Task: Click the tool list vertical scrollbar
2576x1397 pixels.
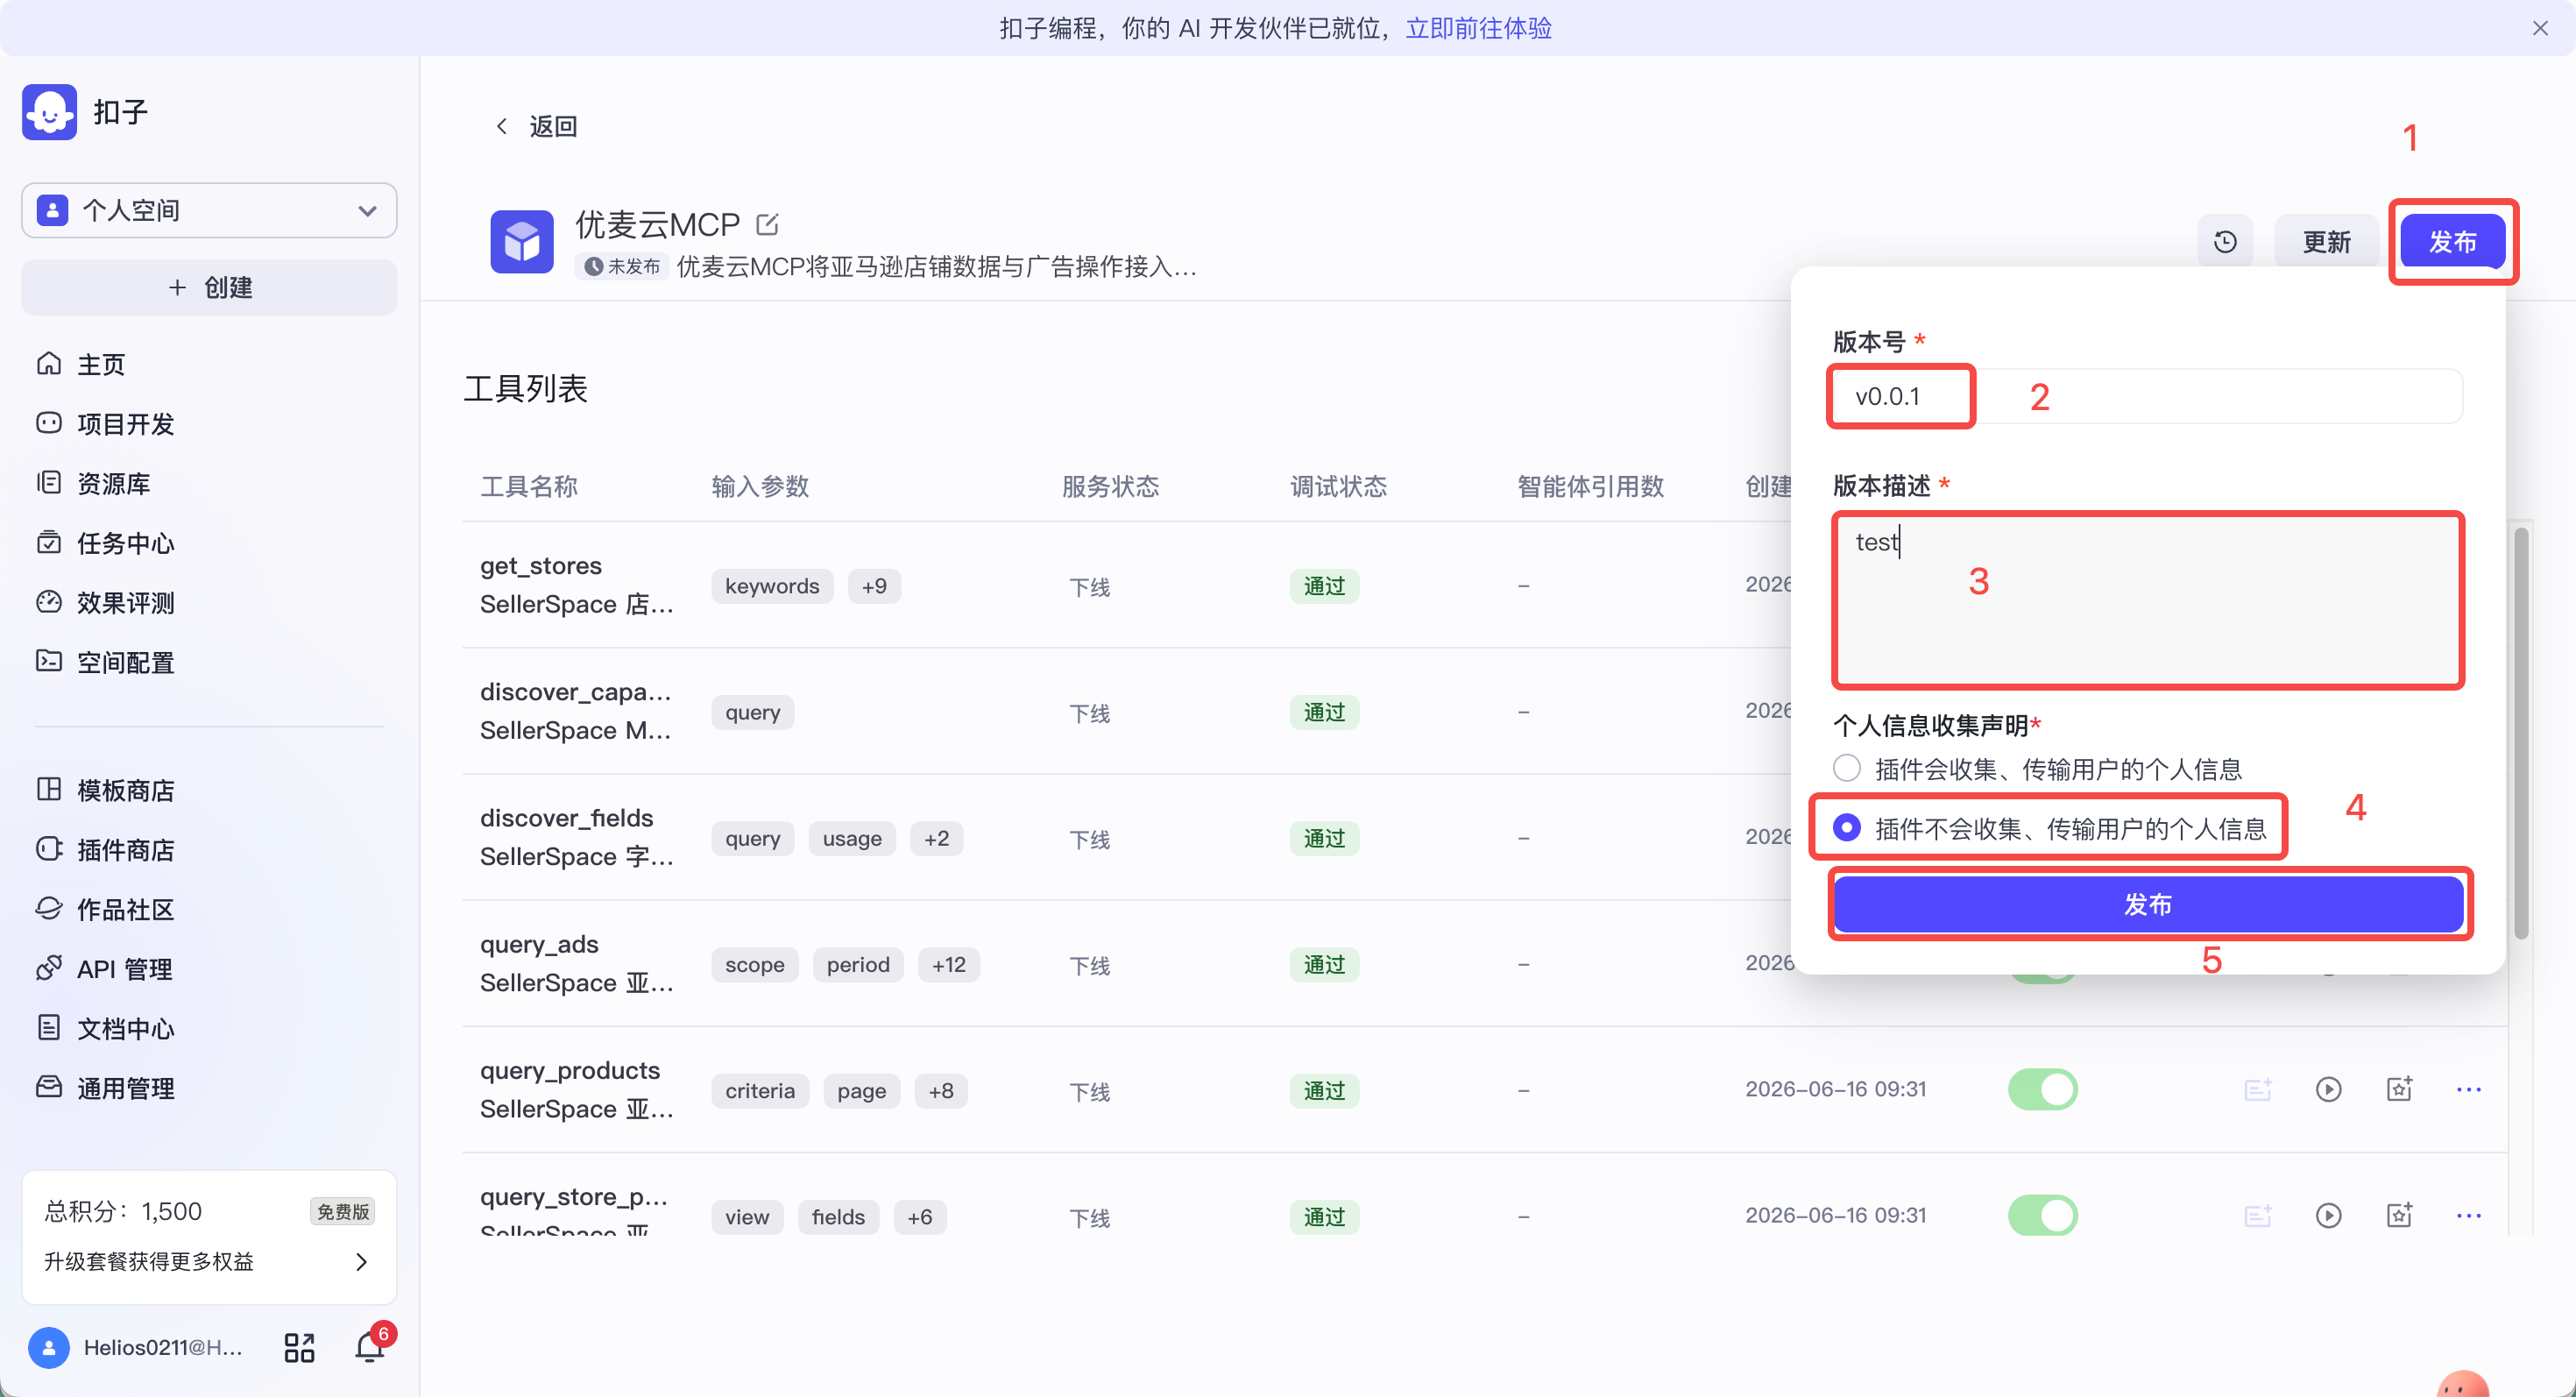Action: [x=2520, y=733]
